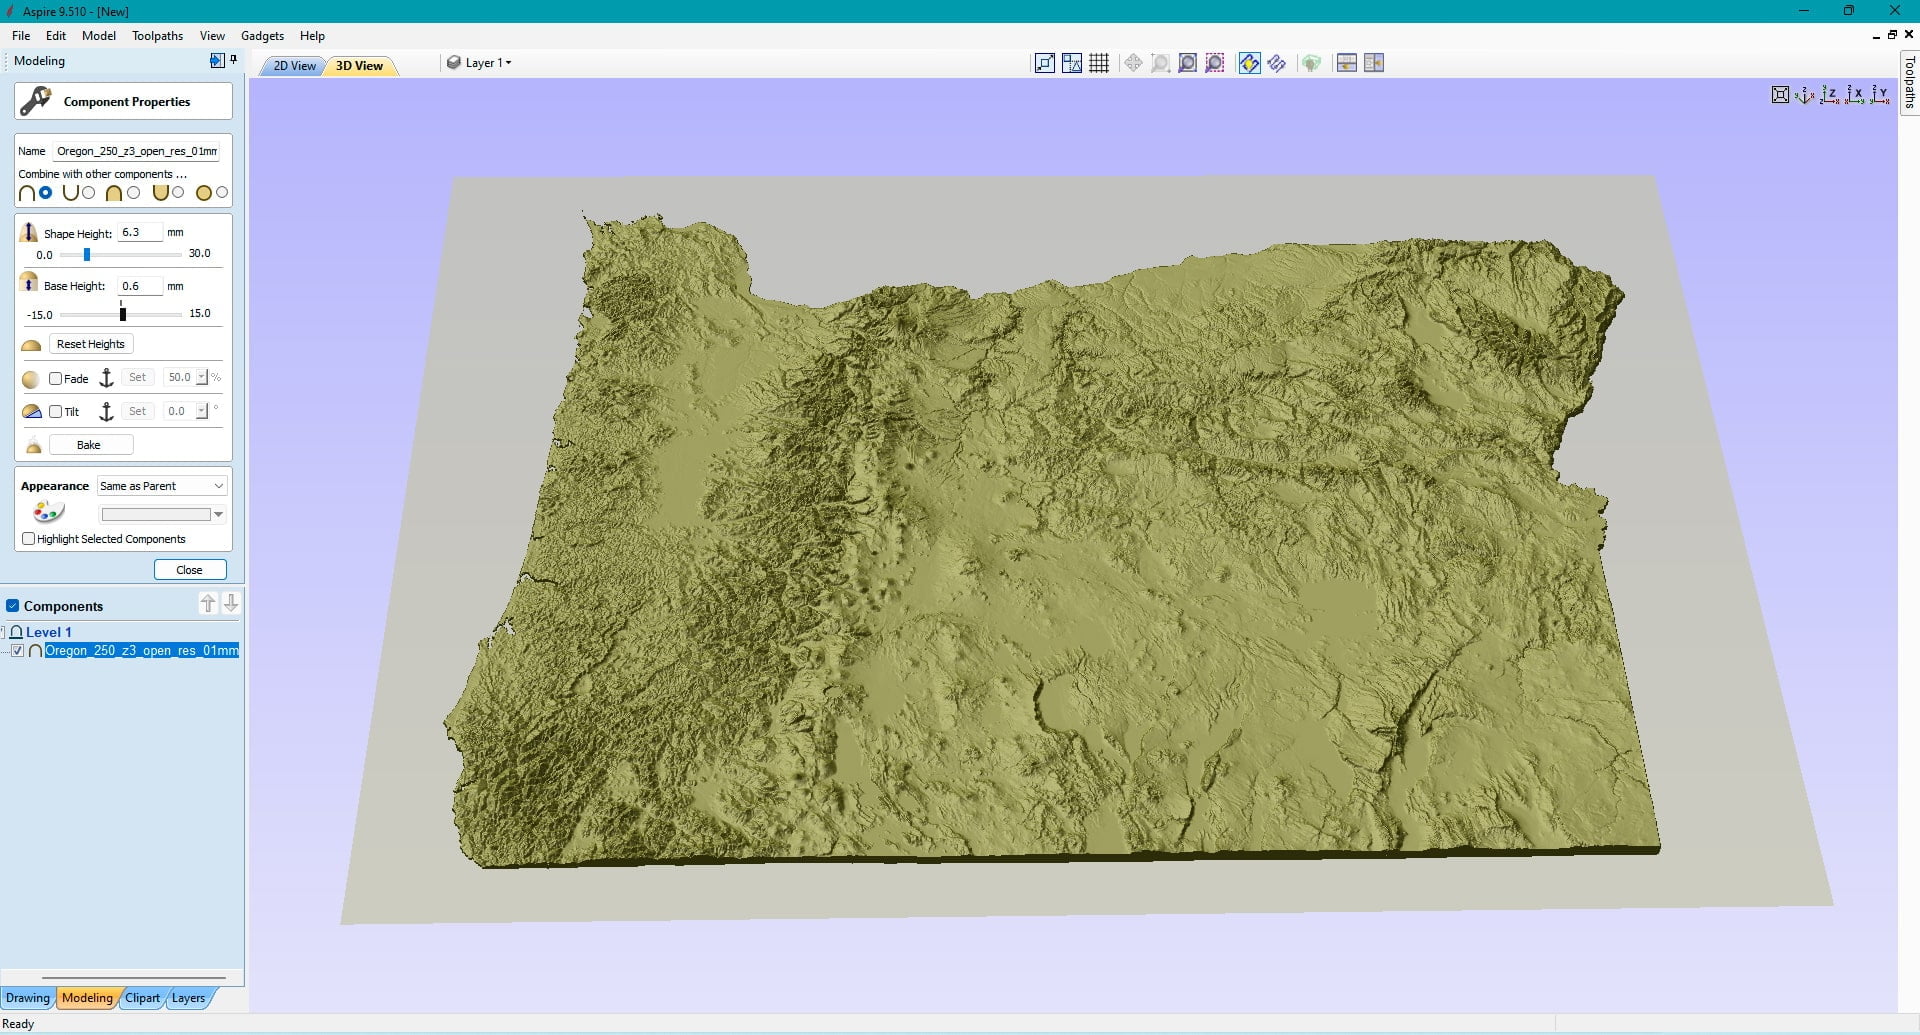
Task: Open the Layer 1 dropdown in toolbar
Action: [x=480, y=63]
